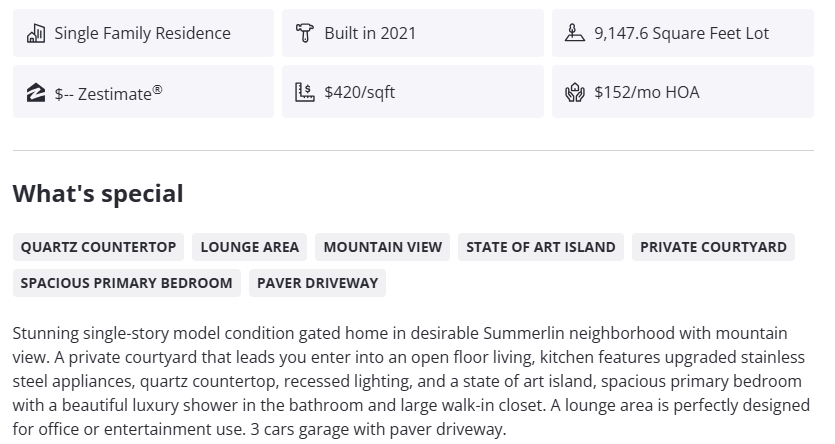Select the Quartz Countertop tag

click(x=98, y=247)
